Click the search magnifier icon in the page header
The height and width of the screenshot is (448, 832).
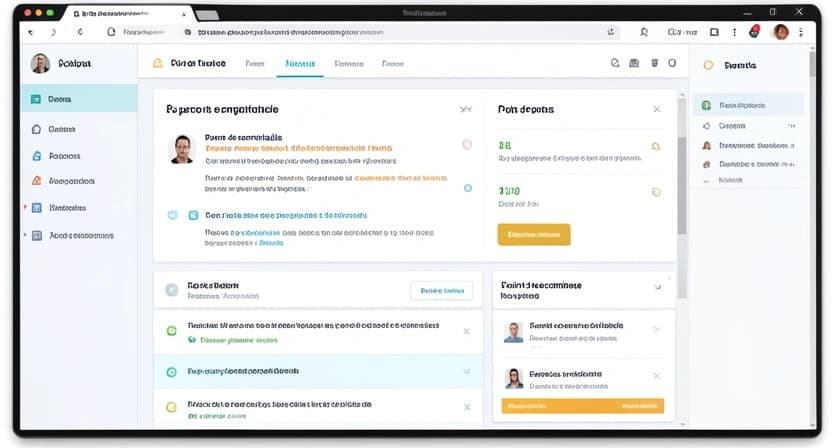pyautogui.click(x=615, y=63)
